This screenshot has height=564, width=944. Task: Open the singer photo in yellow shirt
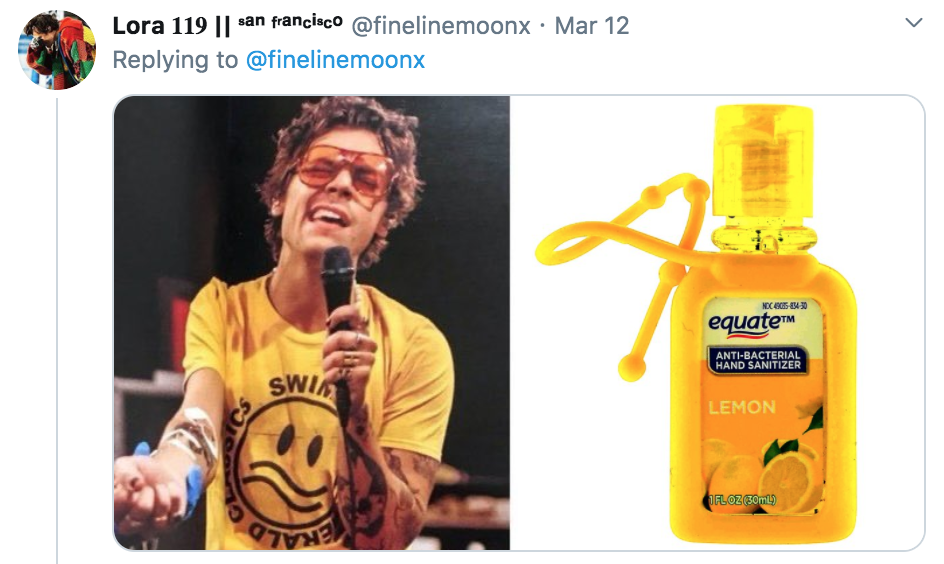pyautogui.click(x=312, y=323)
